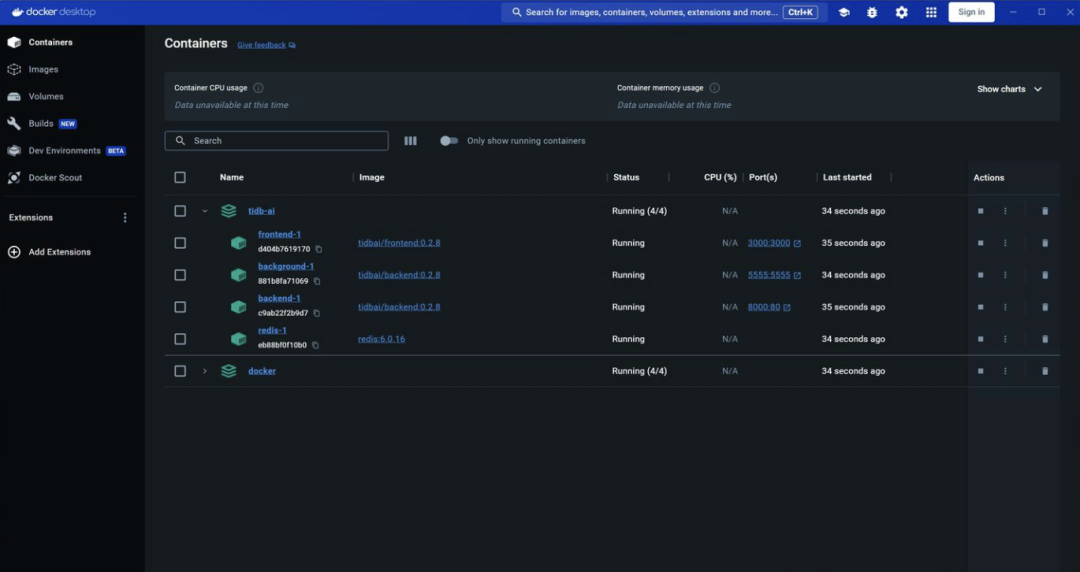Screen dimensions: 1080x572
Task: Open image link tidbai/frontend:0.2.8
Action: click(399, 243)
